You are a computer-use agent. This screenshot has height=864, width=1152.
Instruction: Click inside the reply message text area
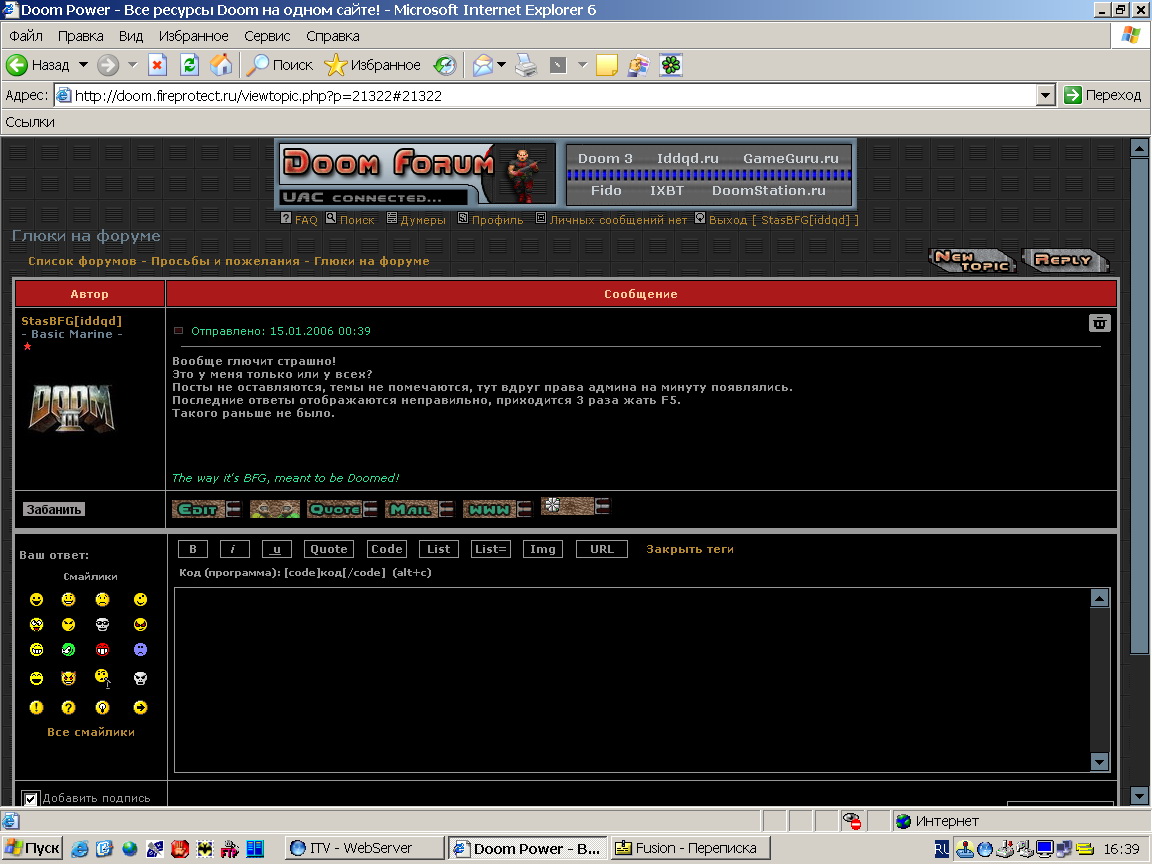point(630,680)
